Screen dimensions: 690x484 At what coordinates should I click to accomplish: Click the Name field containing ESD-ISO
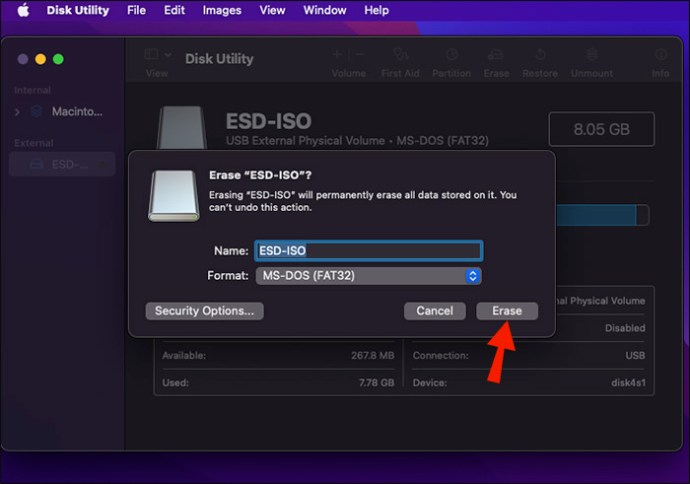[369, 251]
